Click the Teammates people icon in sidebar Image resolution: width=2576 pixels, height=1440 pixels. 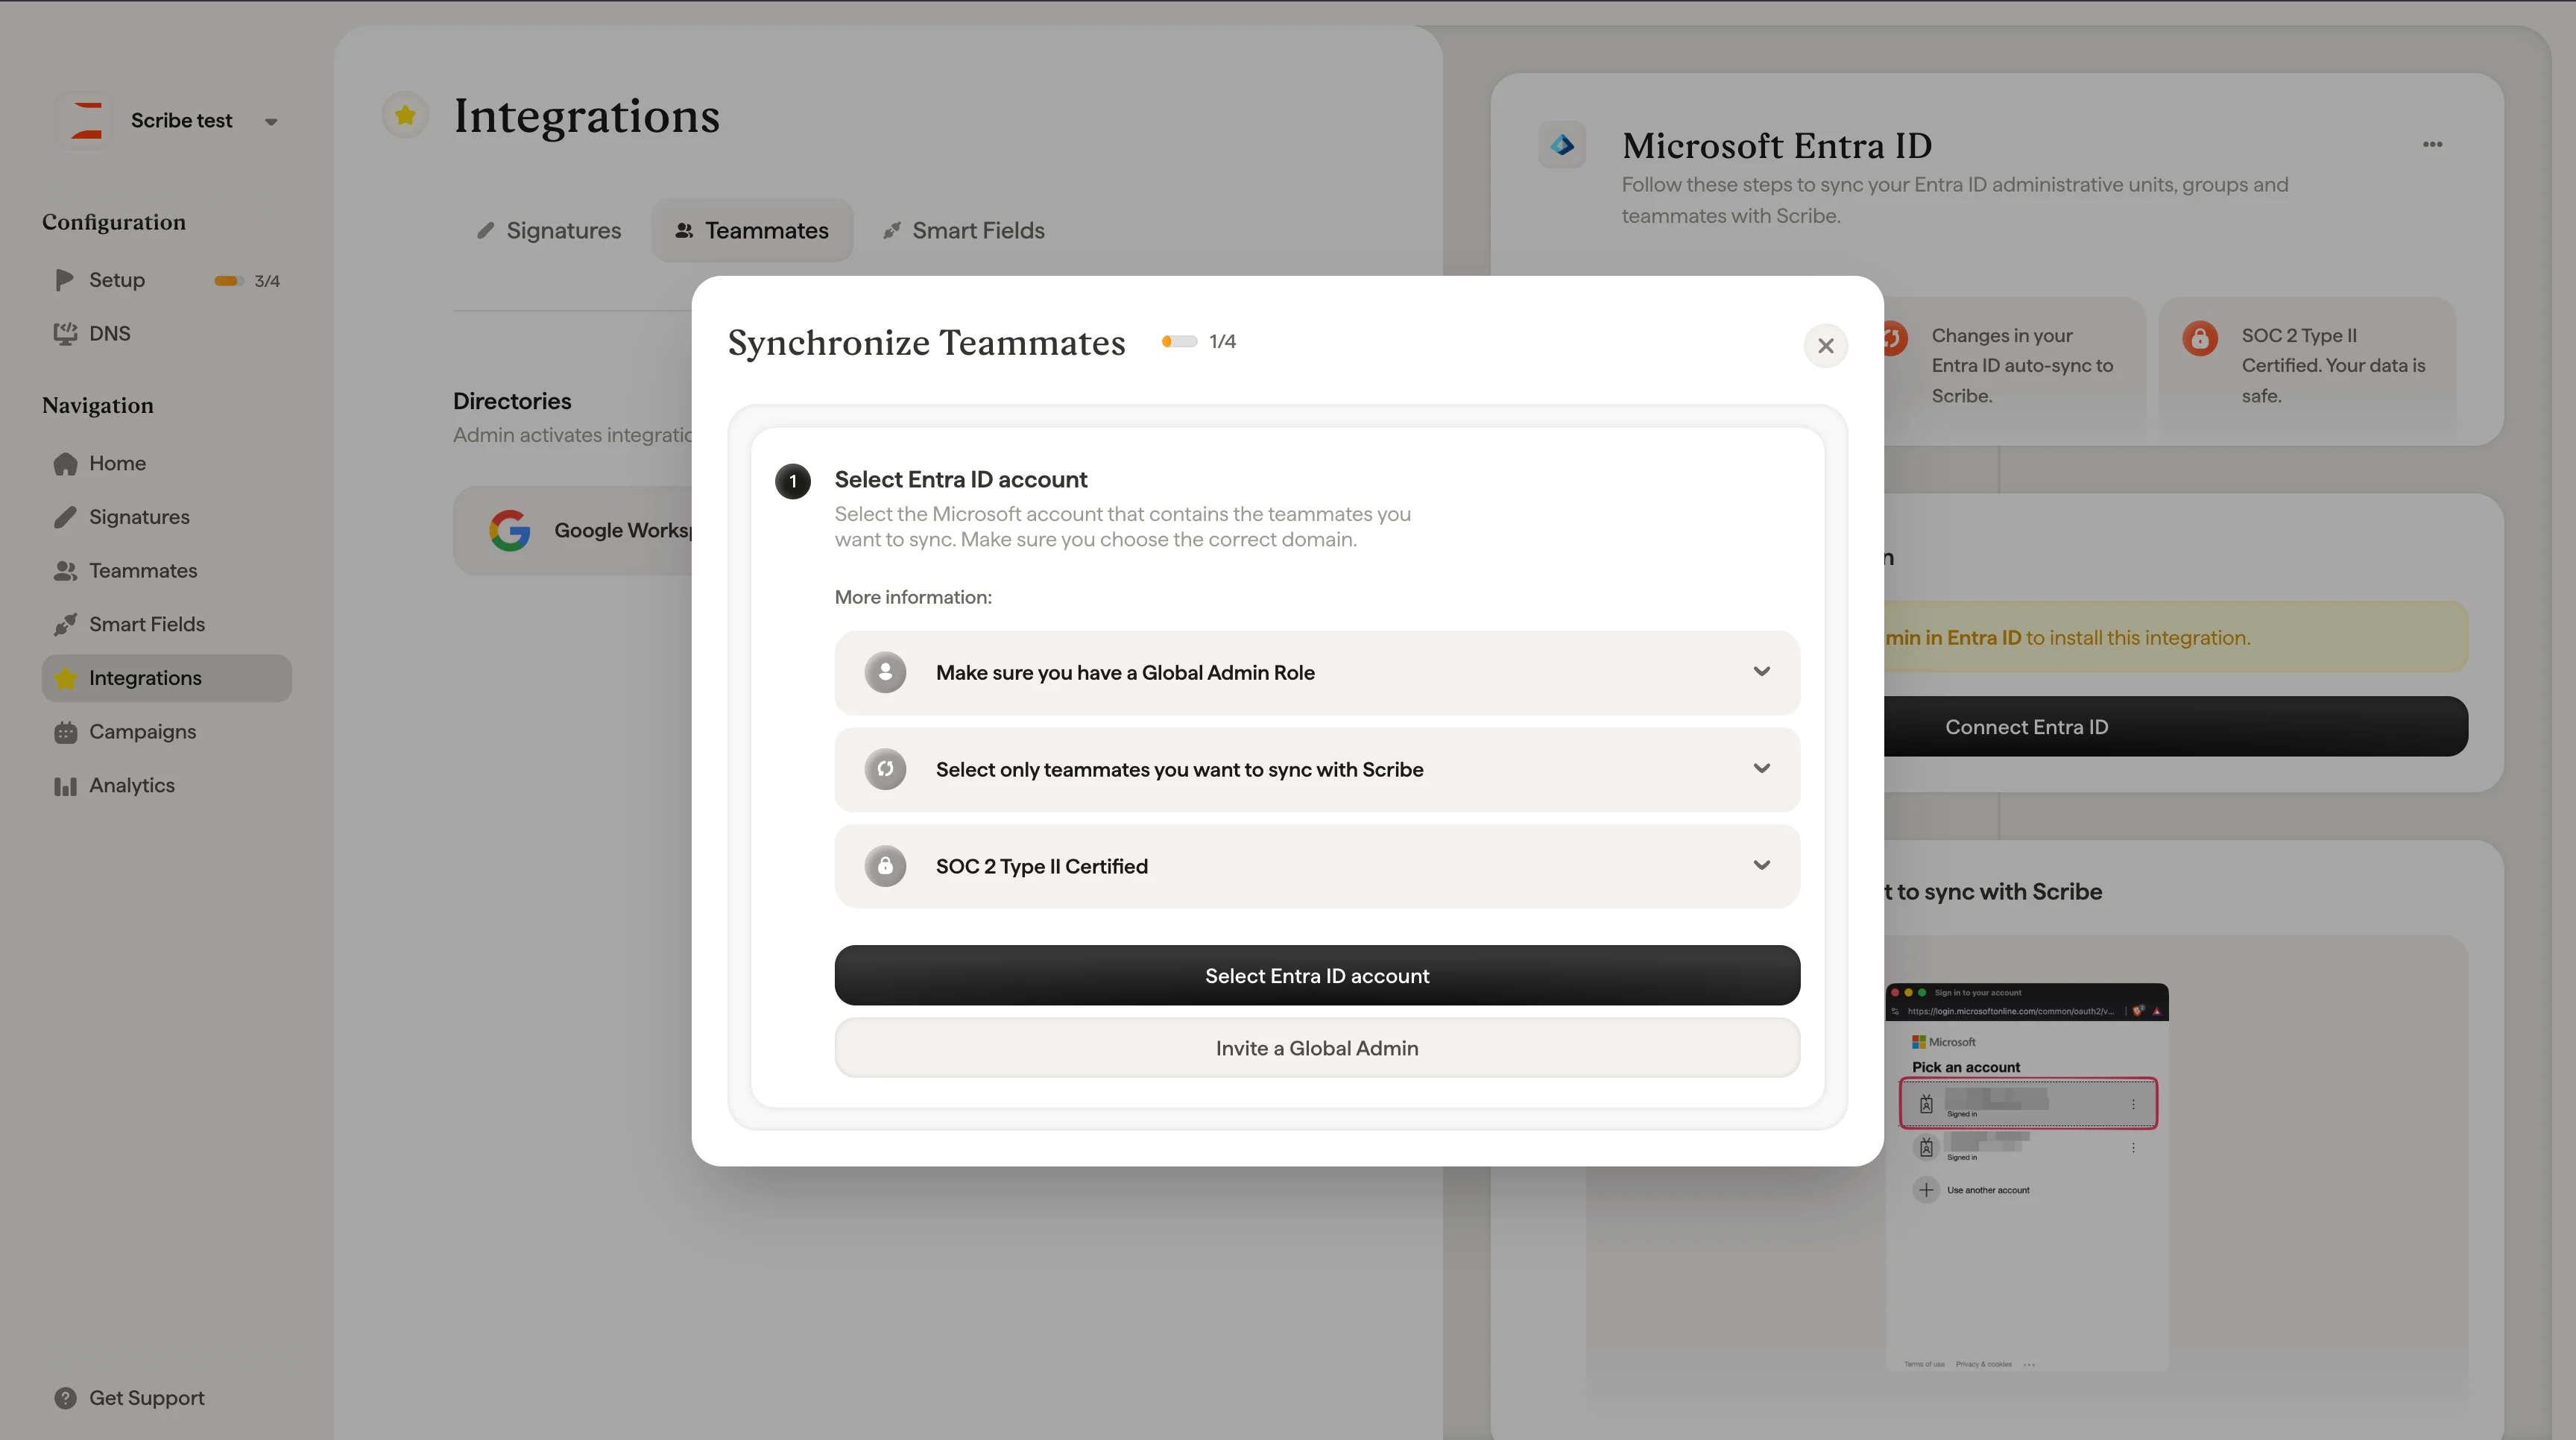[x=65, y=570]
